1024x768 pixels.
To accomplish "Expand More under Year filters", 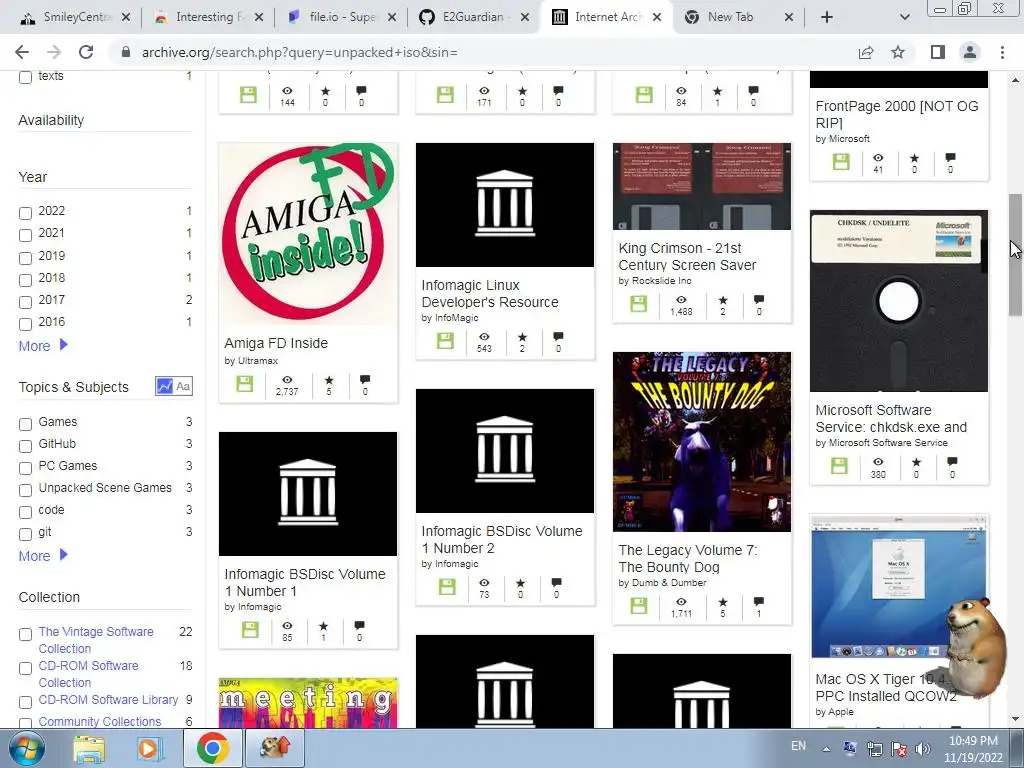I will [x=43, y=345].
